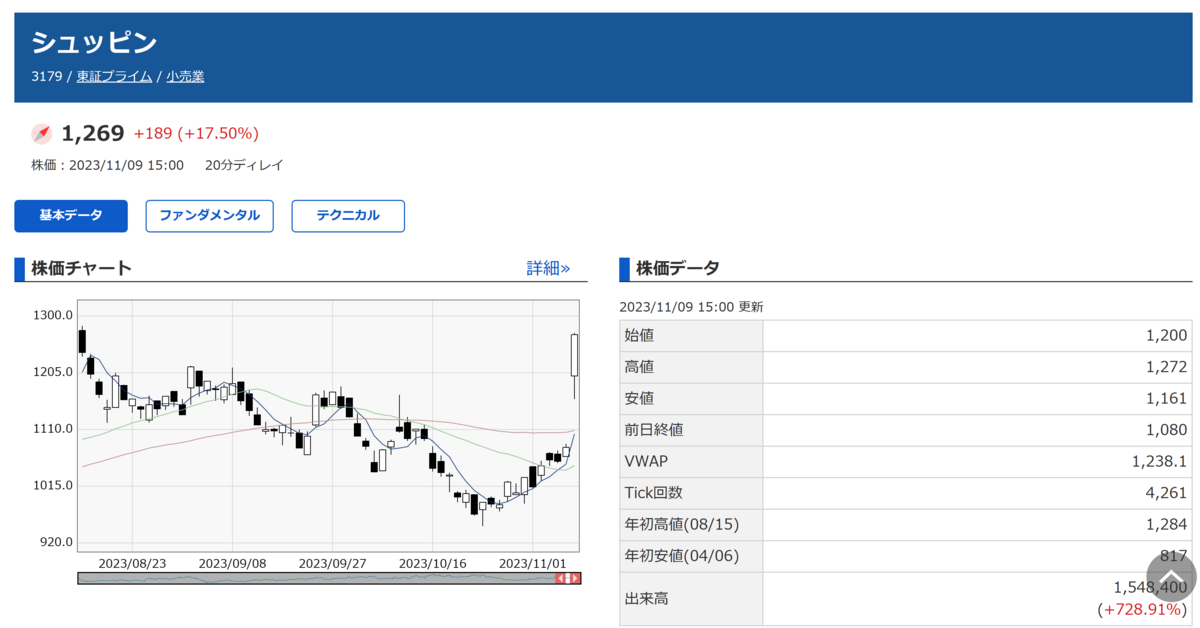Click the シュッピン company title
The image size is (1200, 628).
tap(94, 42)
